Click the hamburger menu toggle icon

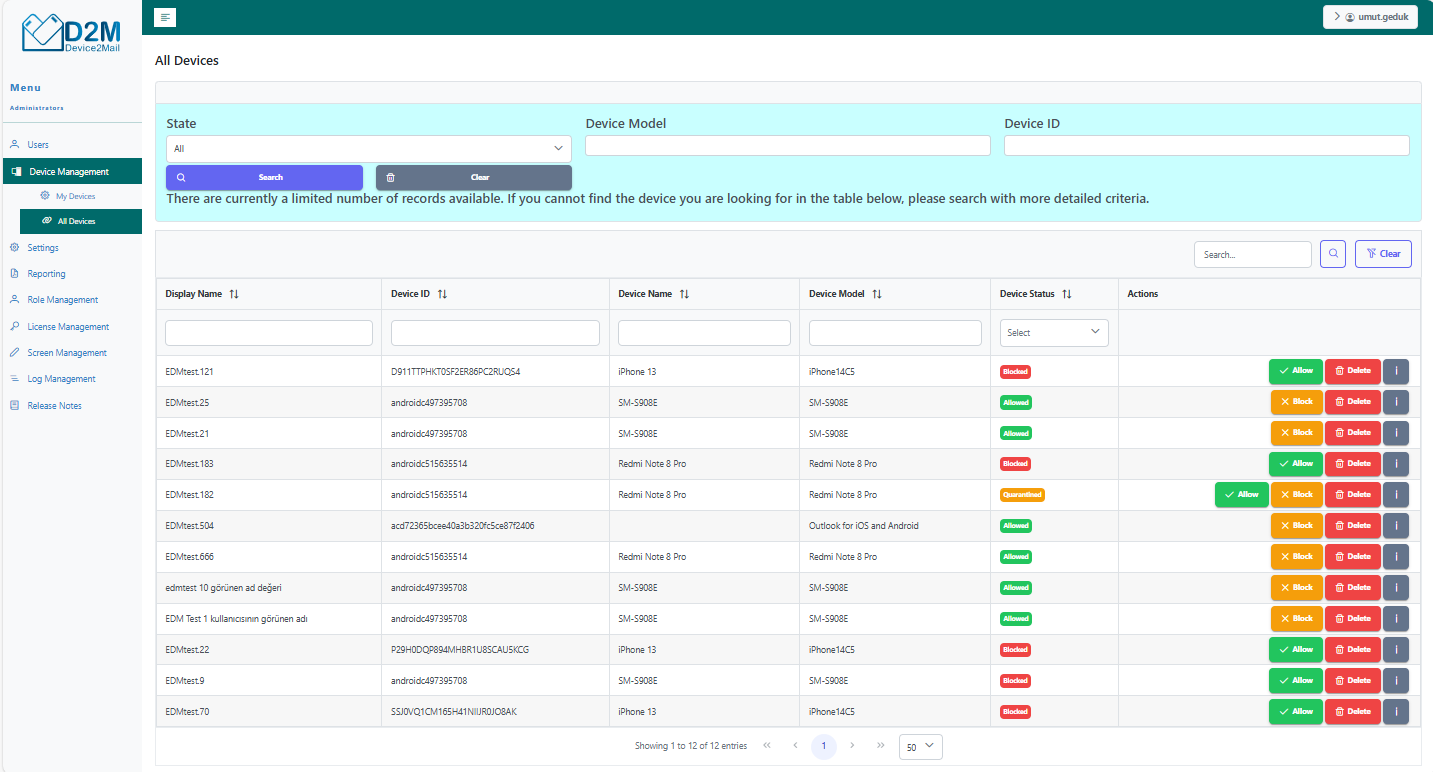(166, 17)
